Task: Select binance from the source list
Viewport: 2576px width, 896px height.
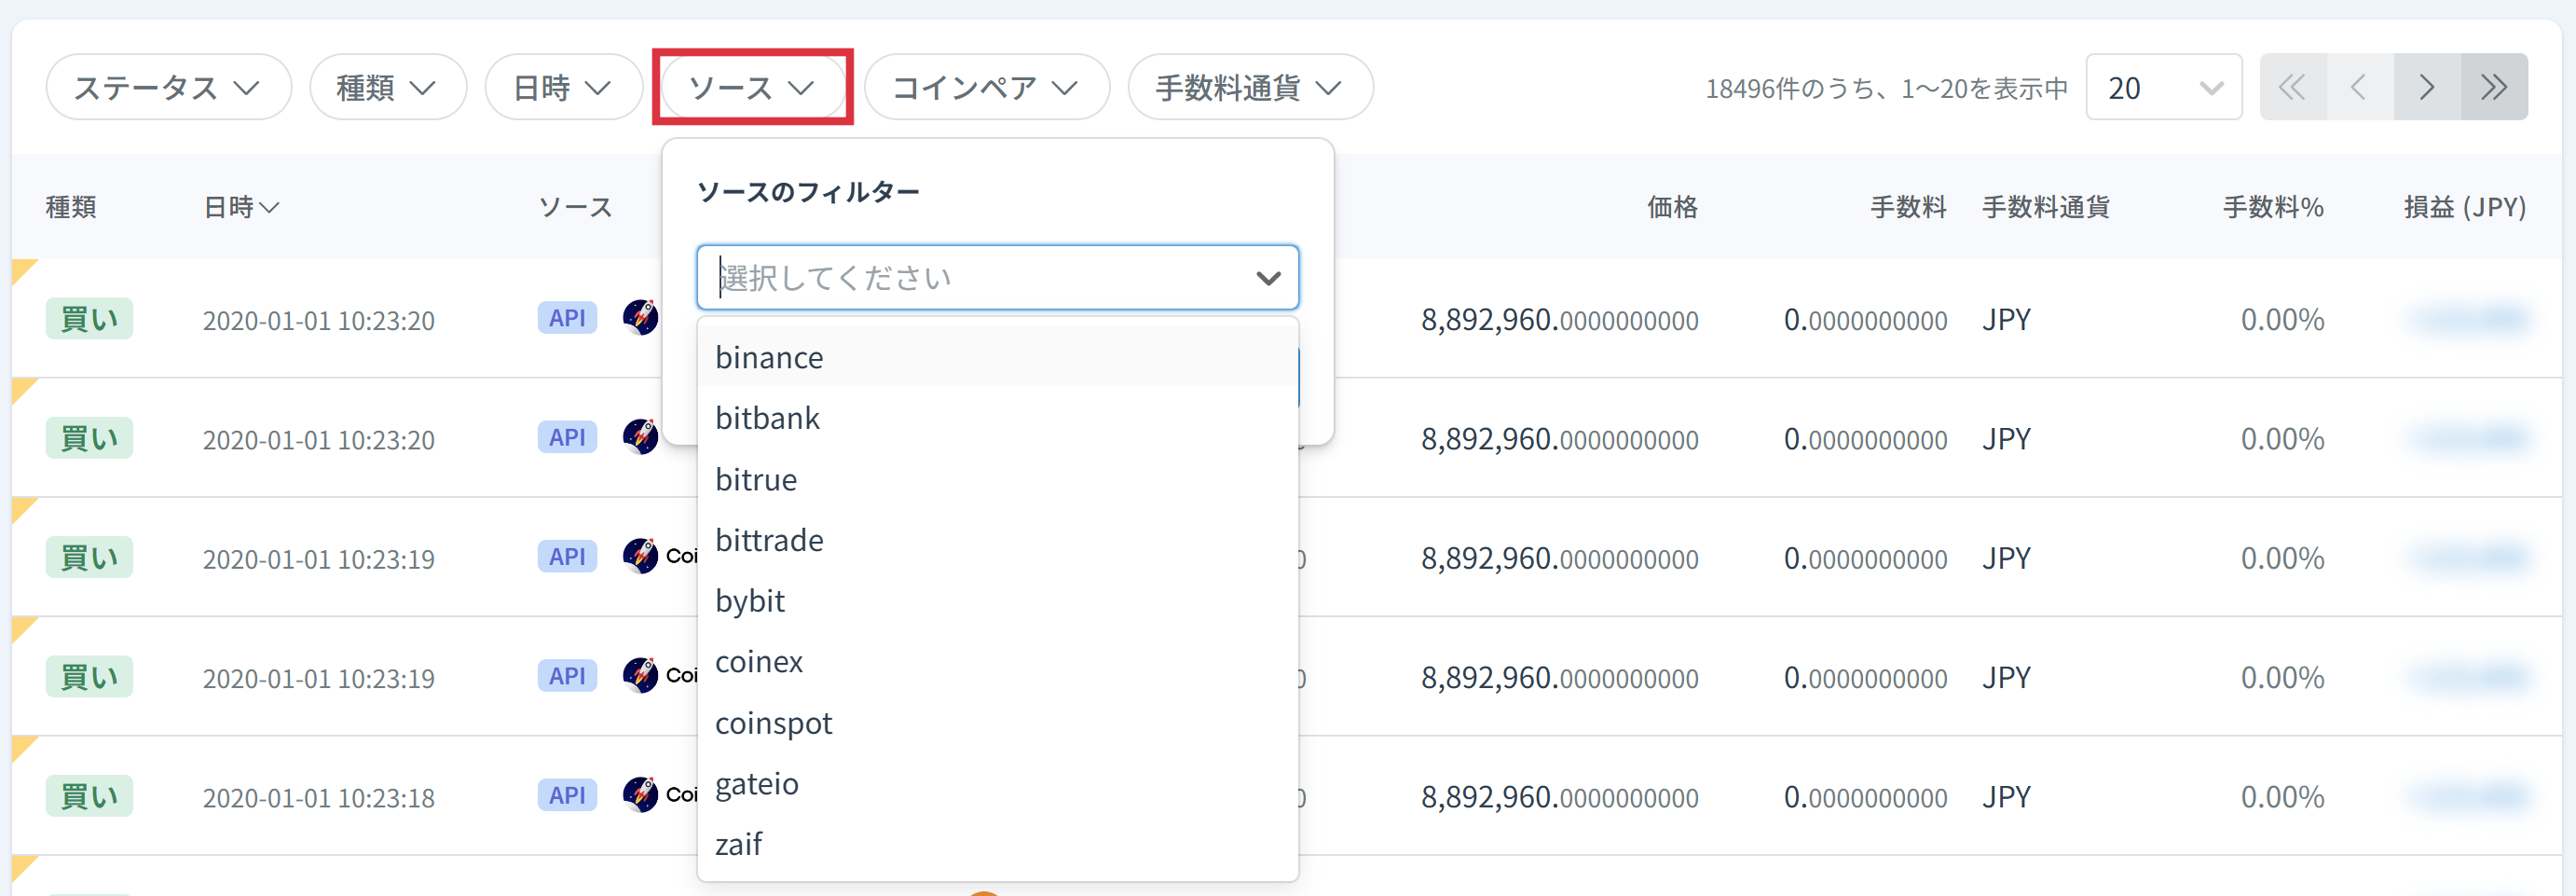Action: [998, 357]
